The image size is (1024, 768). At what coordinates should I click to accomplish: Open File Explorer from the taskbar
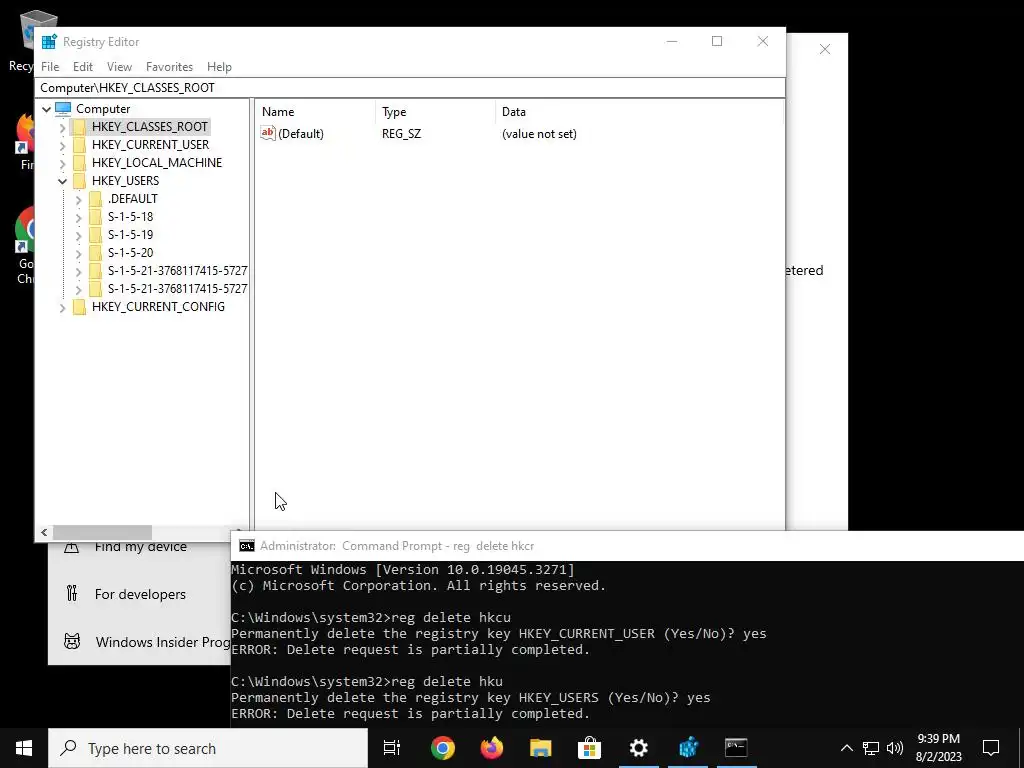pyautogui.click(x=540, y=748)
